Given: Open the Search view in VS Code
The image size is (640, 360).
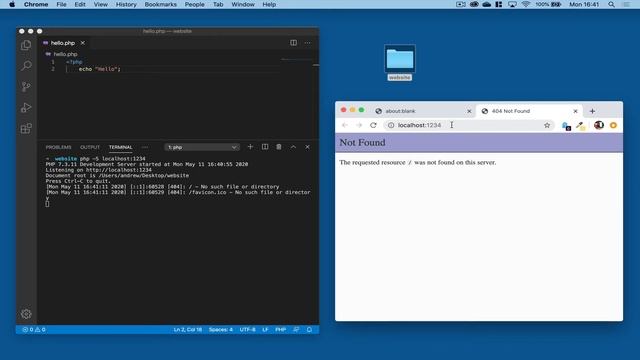Looking at the screenshot, I should pos(26,66).
